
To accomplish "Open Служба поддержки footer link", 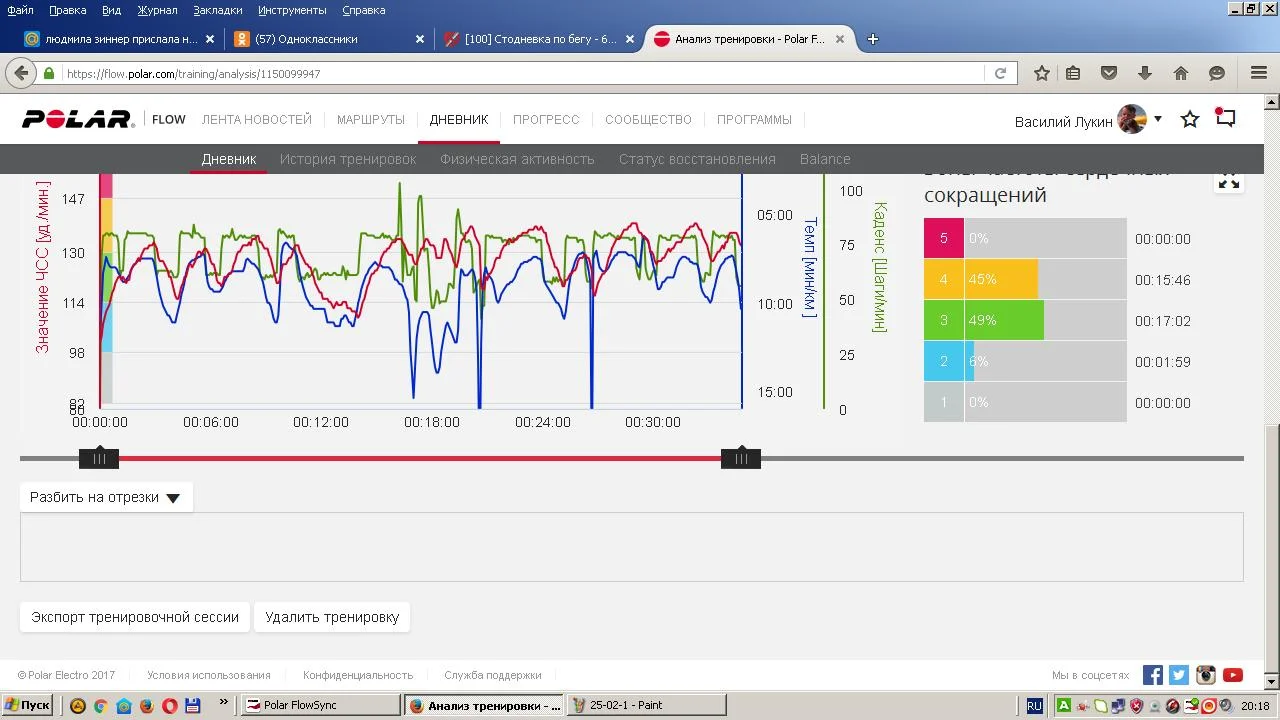I will 493,675.
